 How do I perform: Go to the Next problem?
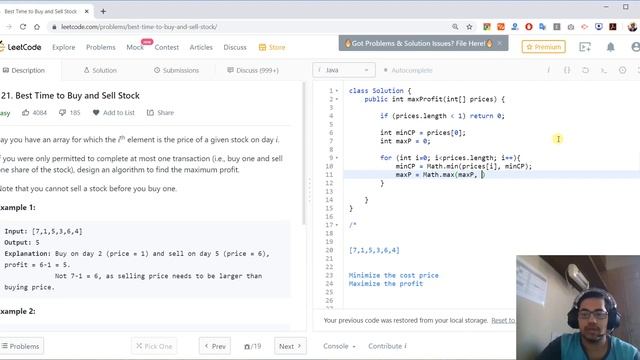click(290, 346)
